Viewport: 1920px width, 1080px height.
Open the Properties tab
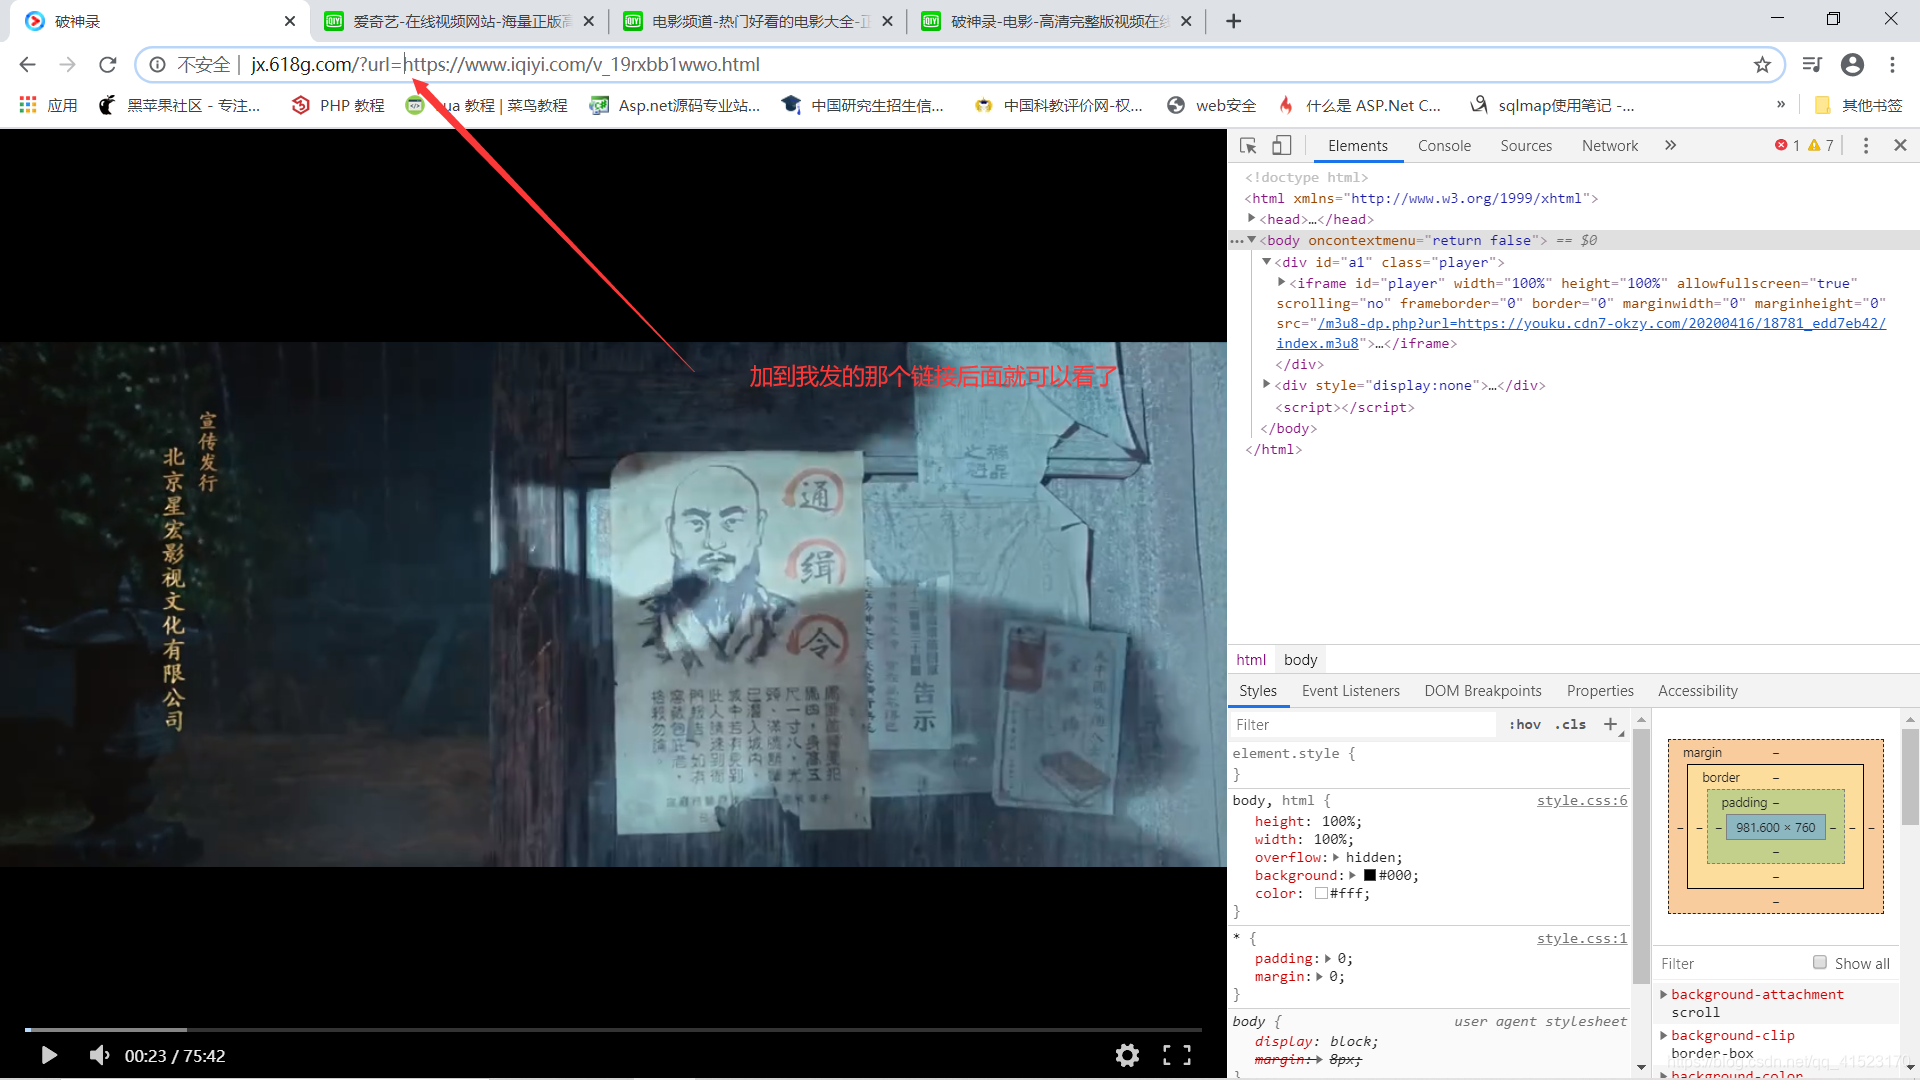1600,691
